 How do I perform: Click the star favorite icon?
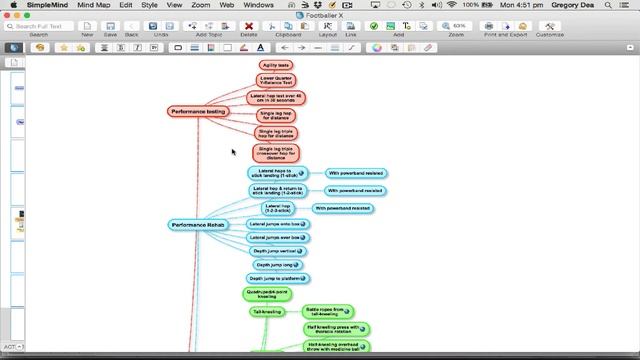pos(64,48)
